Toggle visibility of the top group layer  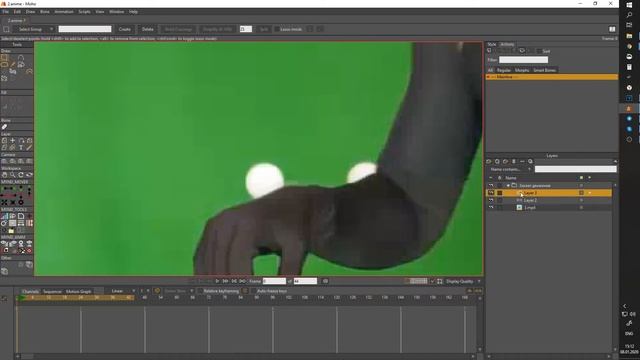(491, 186)
